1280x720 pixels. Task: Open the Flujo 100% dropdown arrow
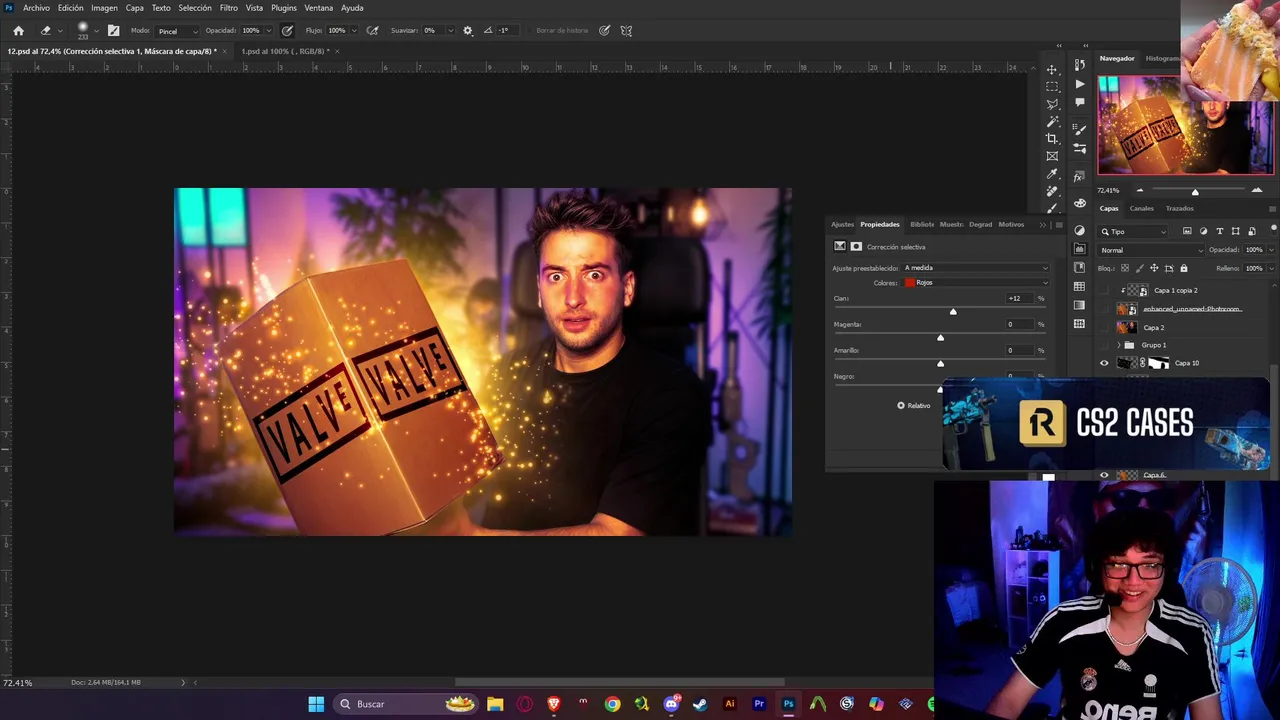tap(356, 31)
